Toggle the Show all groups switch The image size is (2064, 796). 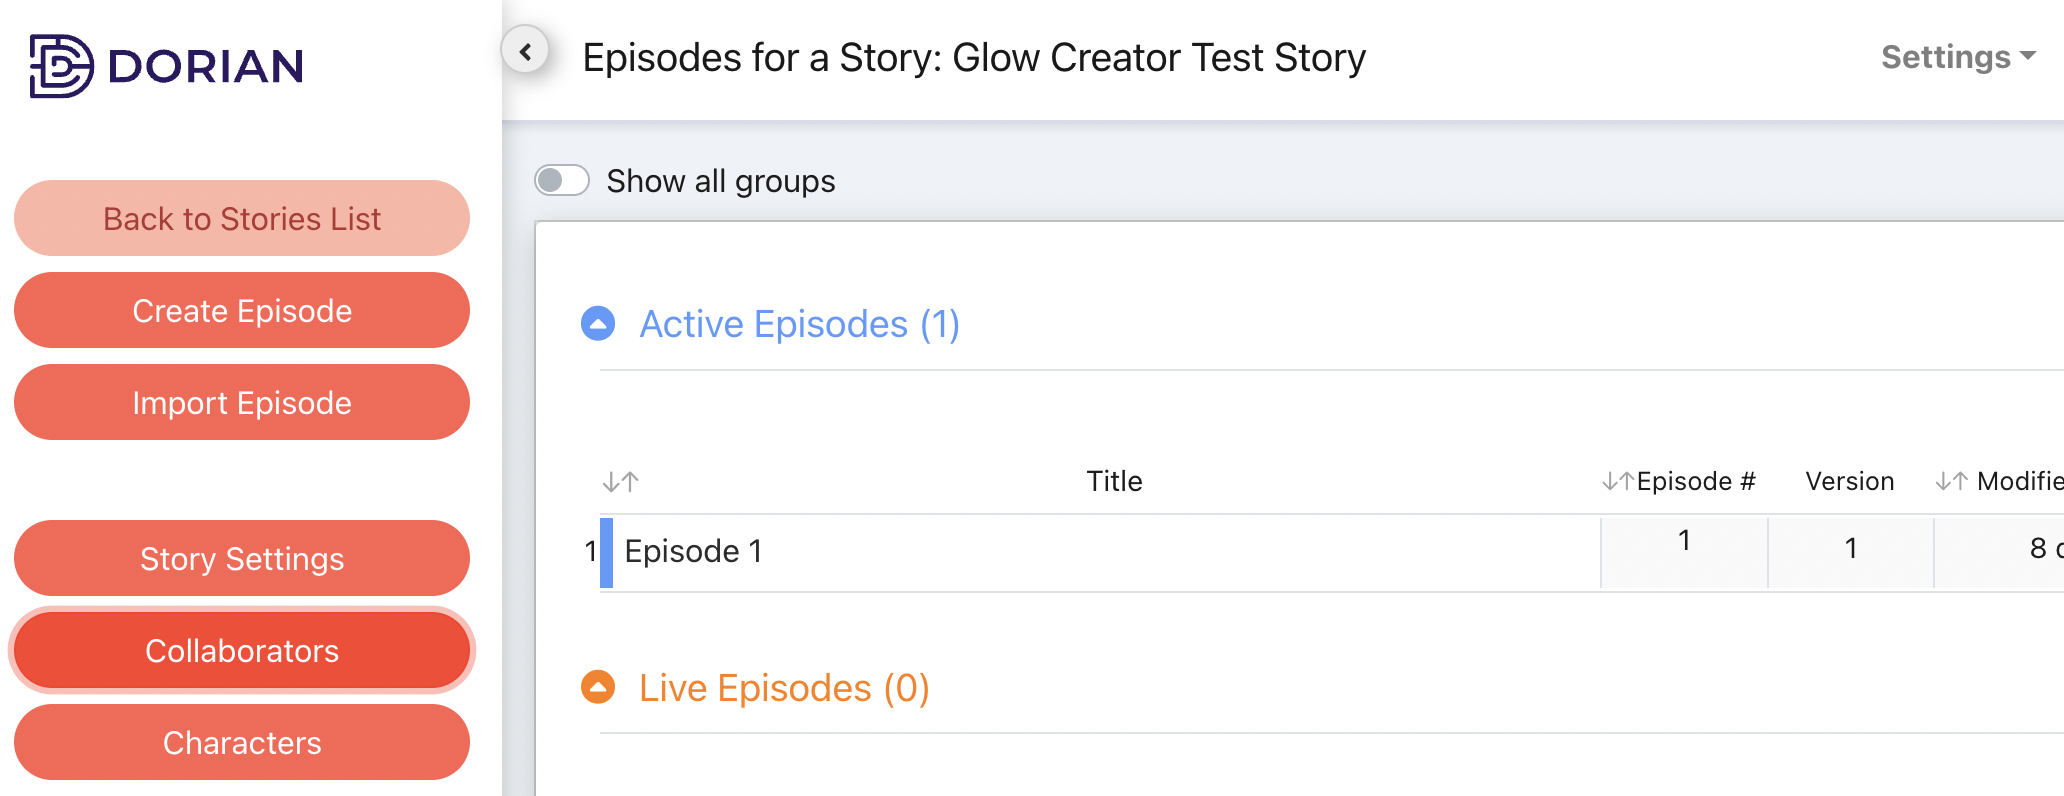coord(561,181)
